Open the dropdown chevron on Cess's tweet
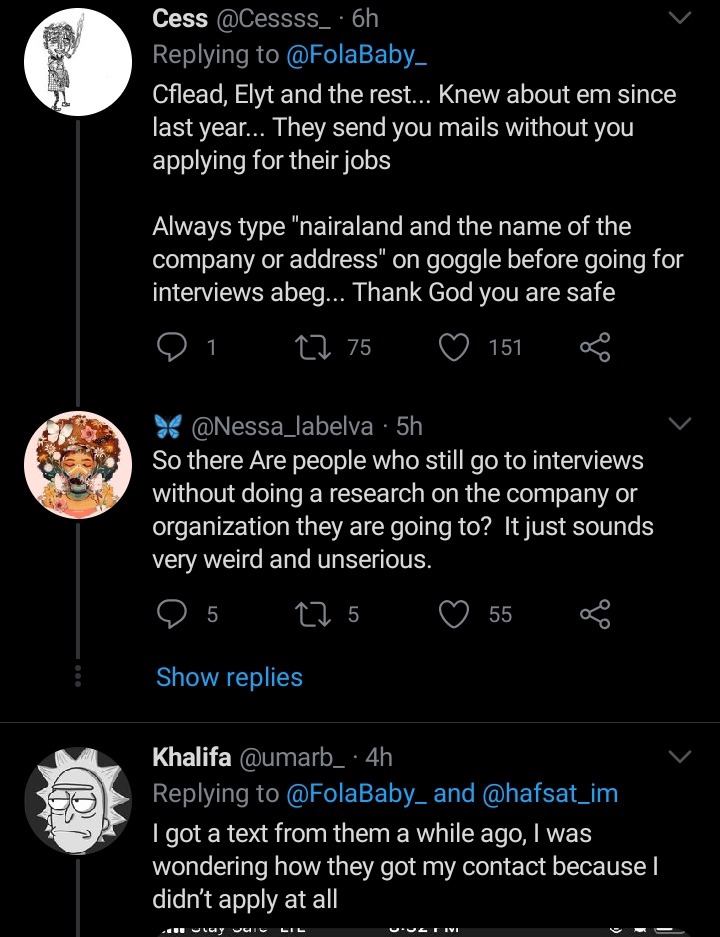Image resolution: width=720 pixels, height=937 pixels. click(x=679, y=19)
